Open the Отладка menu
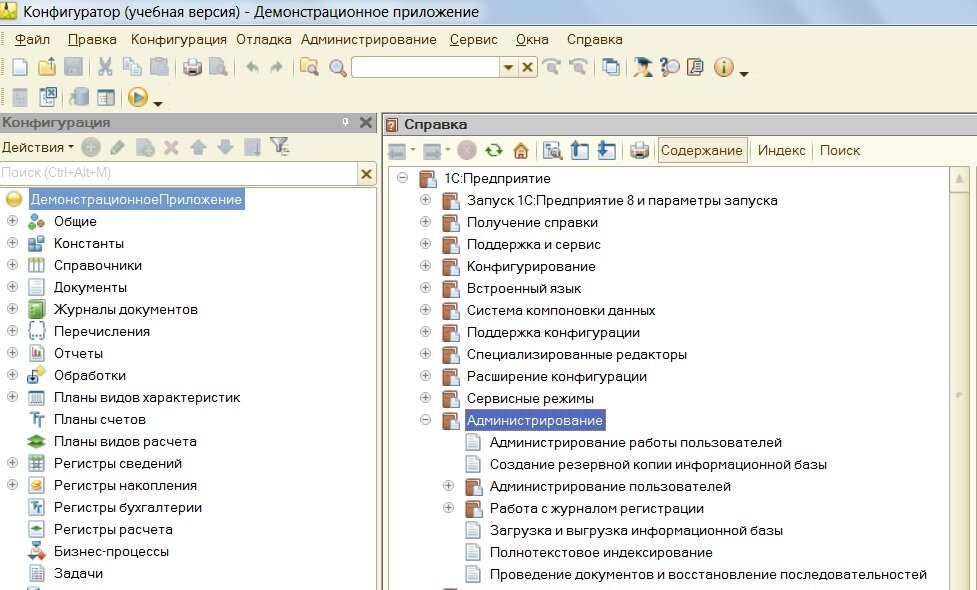The image size is (977, 590). 264,39
